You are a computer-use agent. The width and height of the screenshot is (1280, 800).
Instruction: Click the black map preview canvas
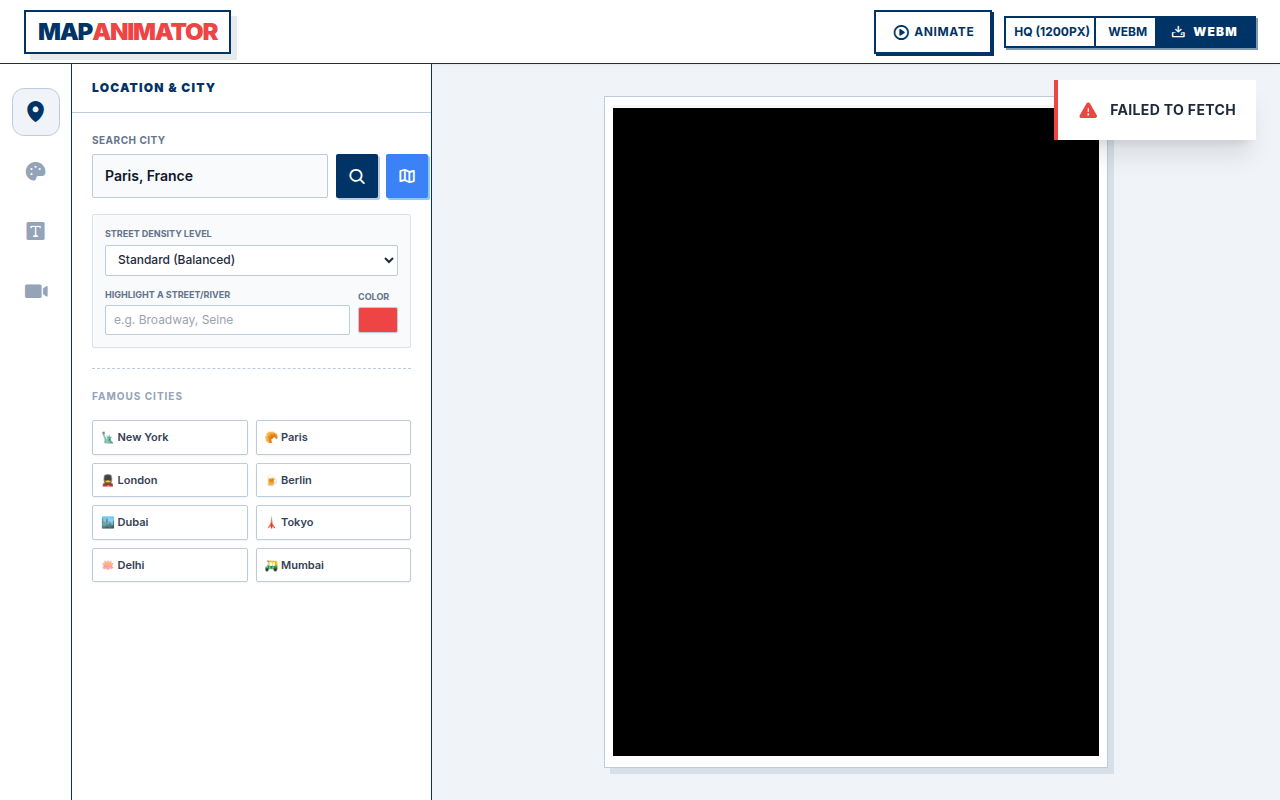point(856,432)
